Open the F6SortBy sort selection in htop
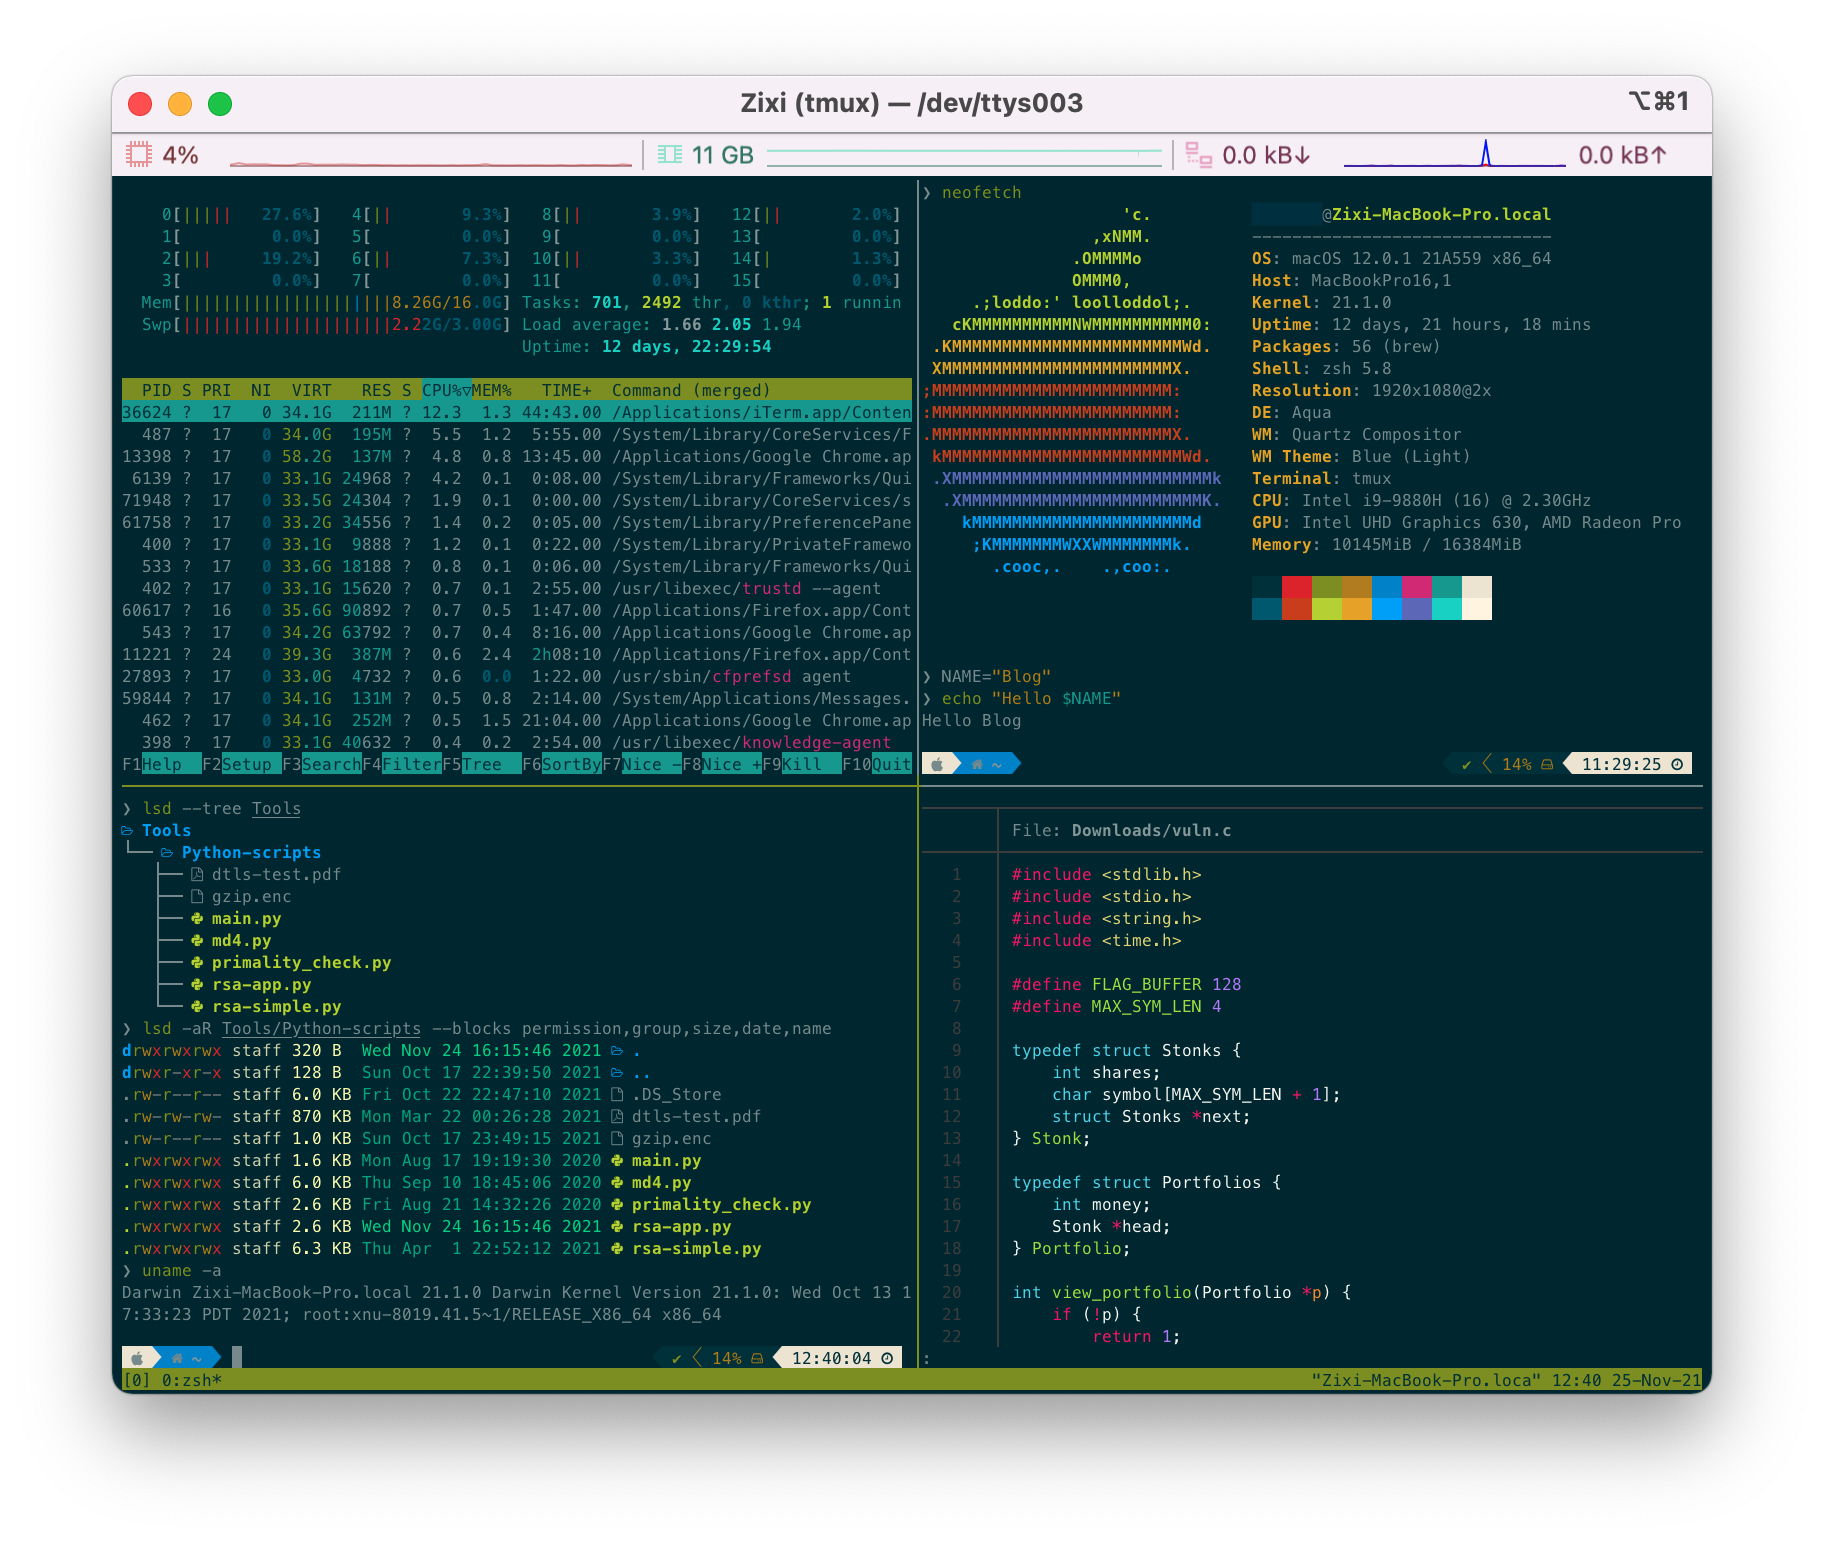 pos(563,764)
